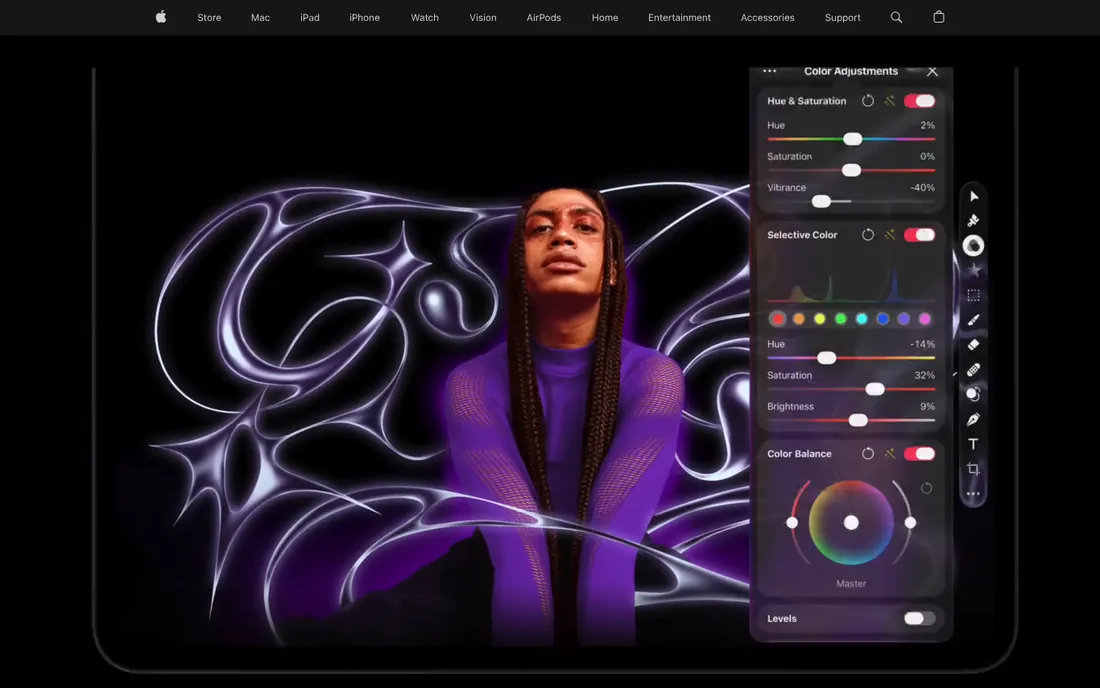This screenshot has width=1100, height=688.
Task: Open the Entertainment link
Action: point(679,18)
